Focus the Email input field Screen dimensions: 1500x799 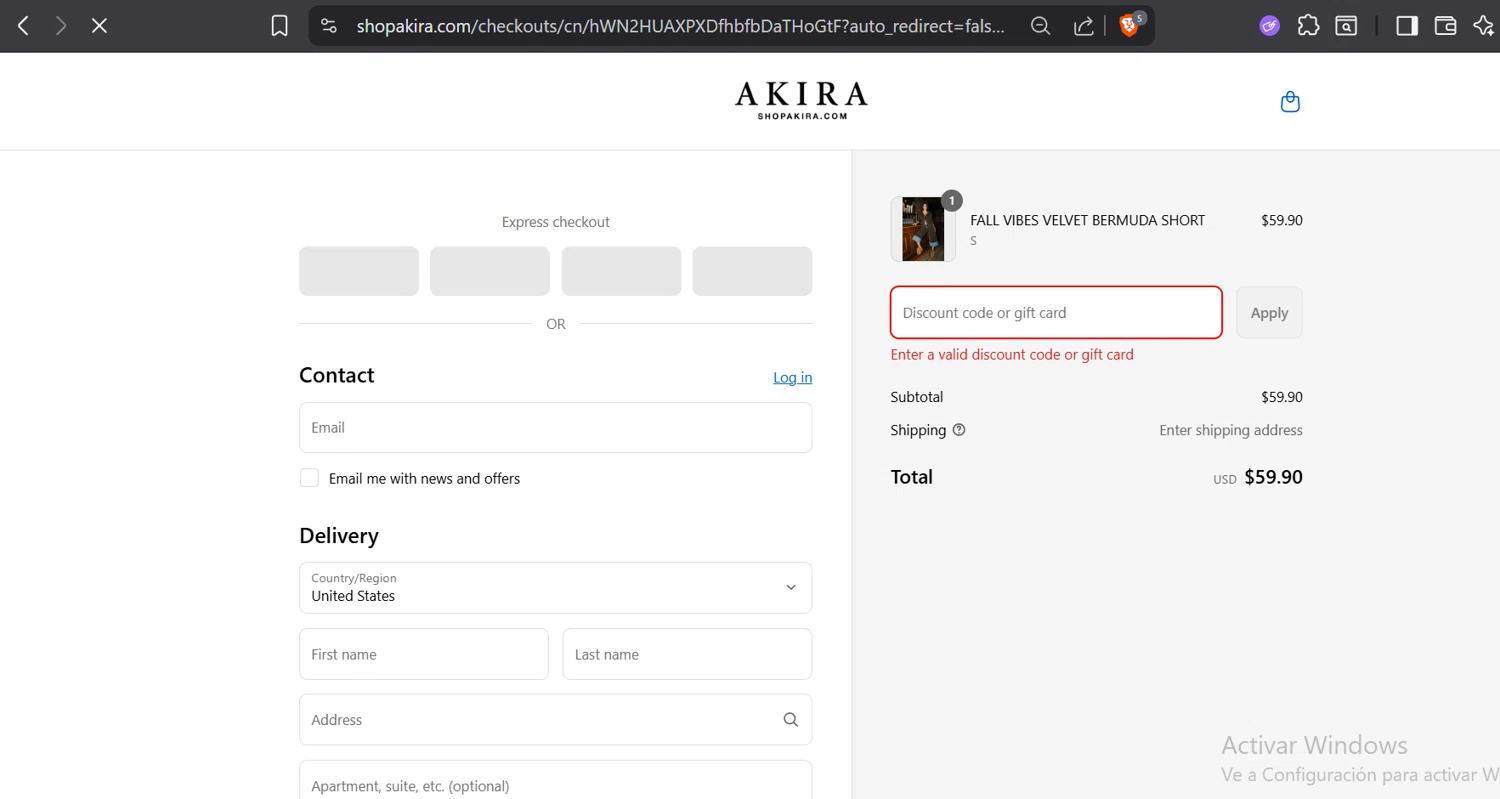555,427
